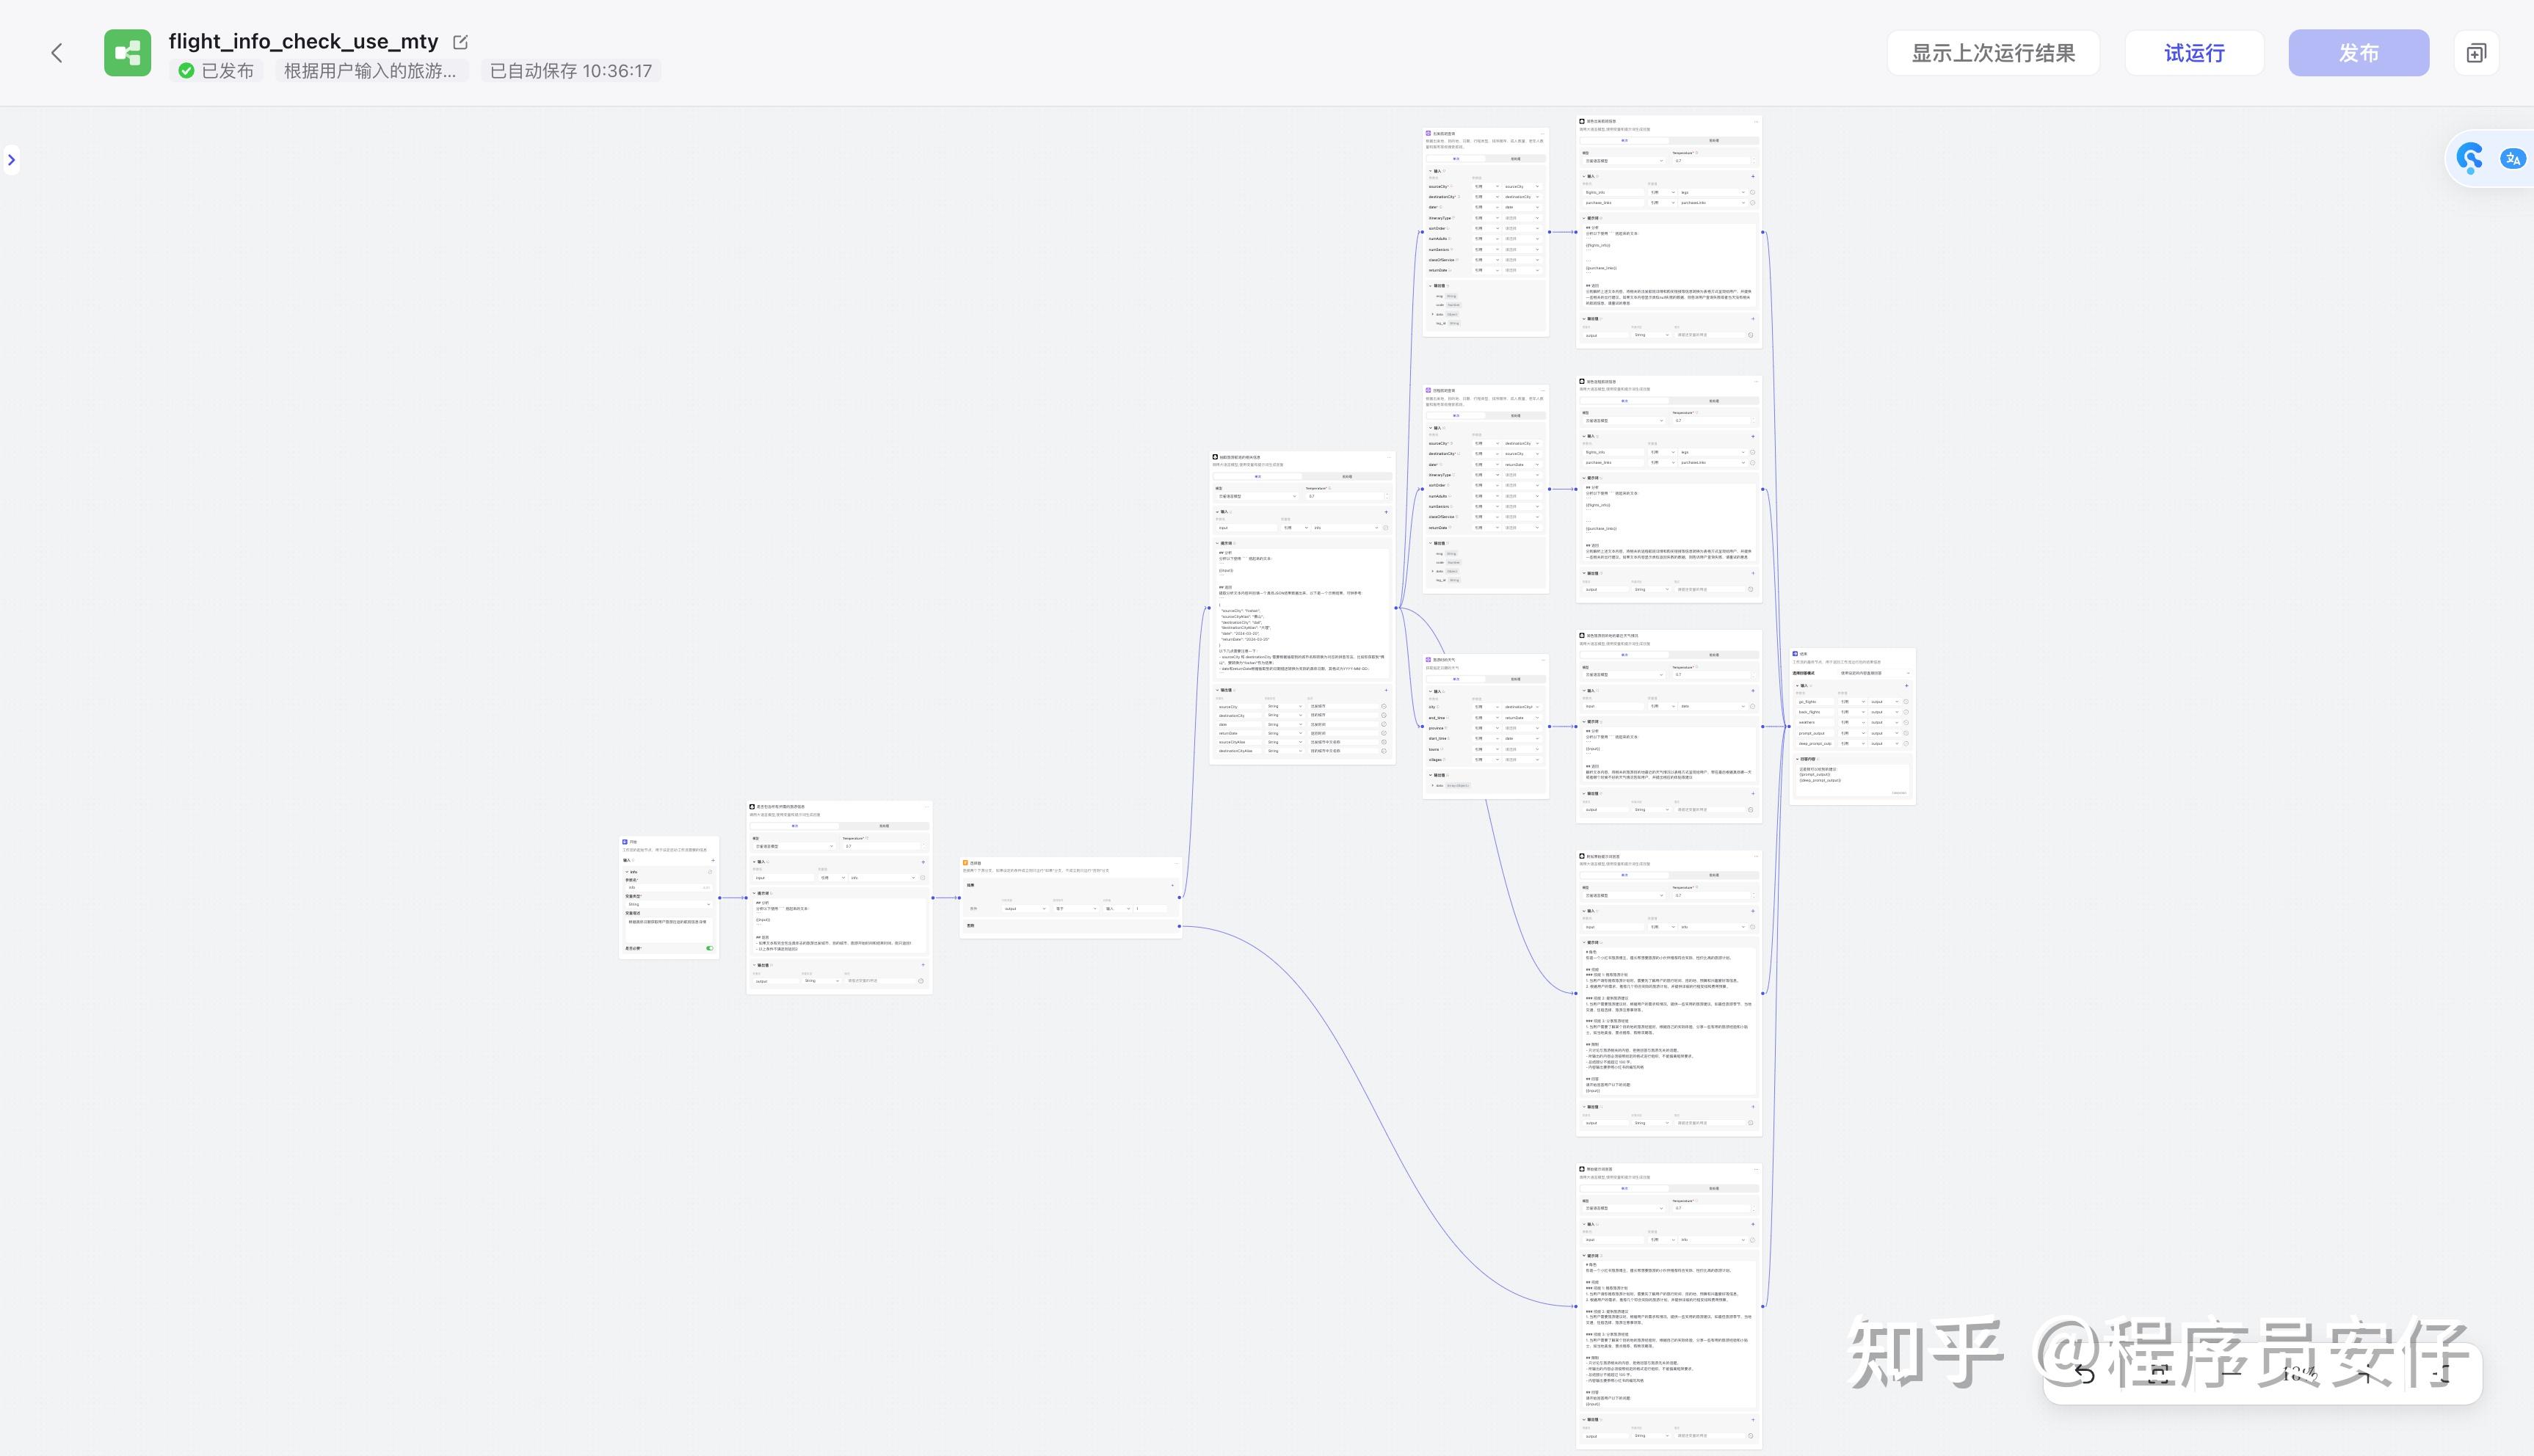Open the 回答模式 dropdown in end node
This screenshot has width=2534, height=1456.
click(x=1874, y=673)
